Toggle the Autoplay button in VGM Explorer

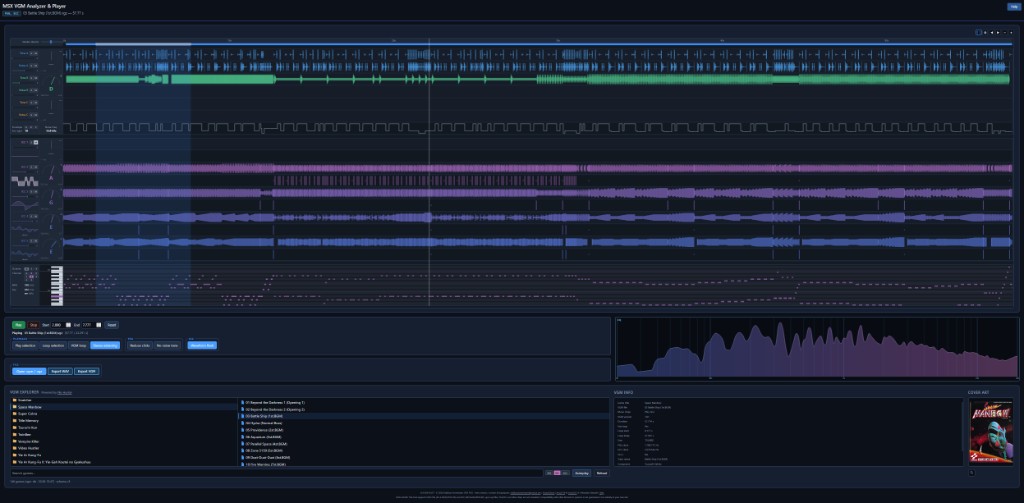point(582,473)
